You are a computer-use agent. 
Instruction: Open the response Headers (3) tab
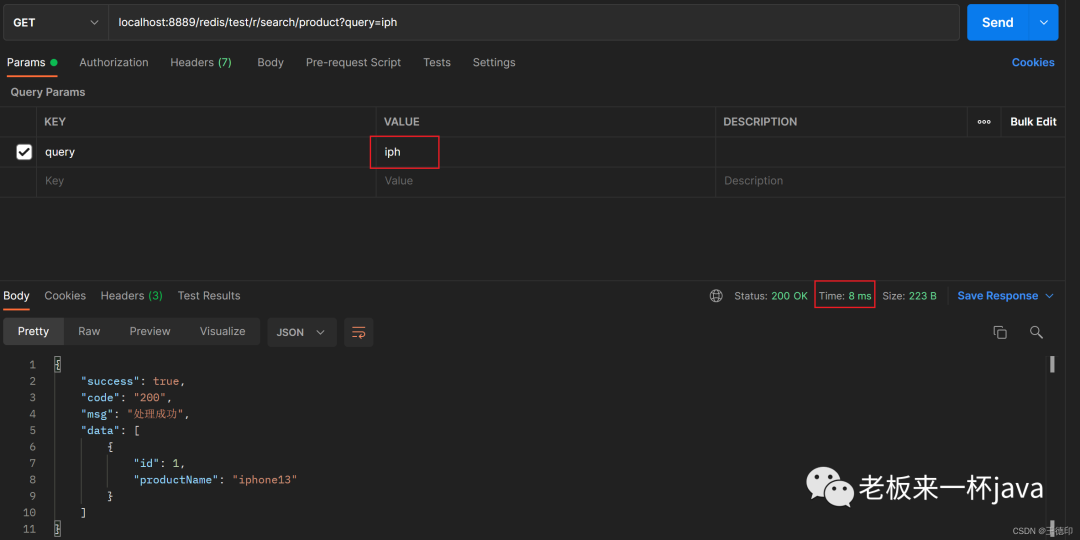[x=132, y=295]
